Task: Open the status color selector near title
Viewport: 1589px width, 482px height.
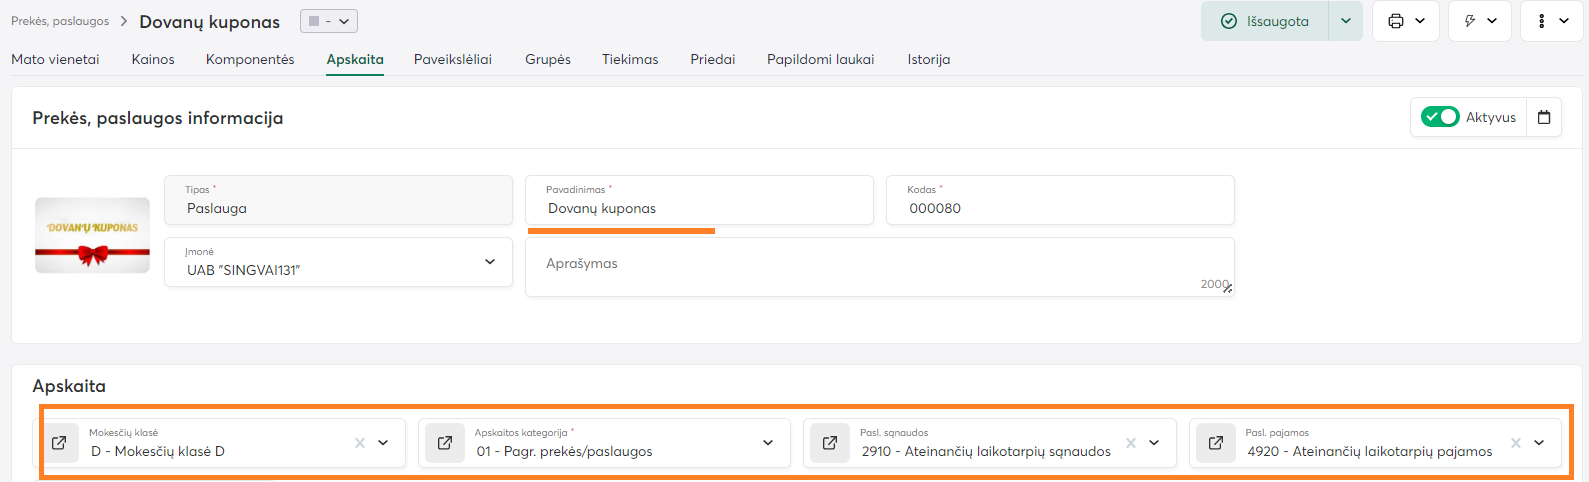Action: 328,21
